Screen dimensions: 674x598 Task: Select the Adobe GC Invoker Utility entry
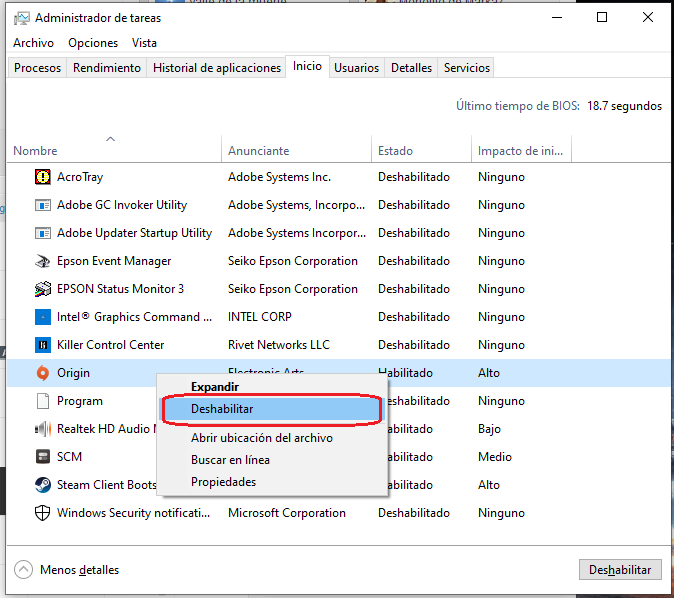(122, 205)
